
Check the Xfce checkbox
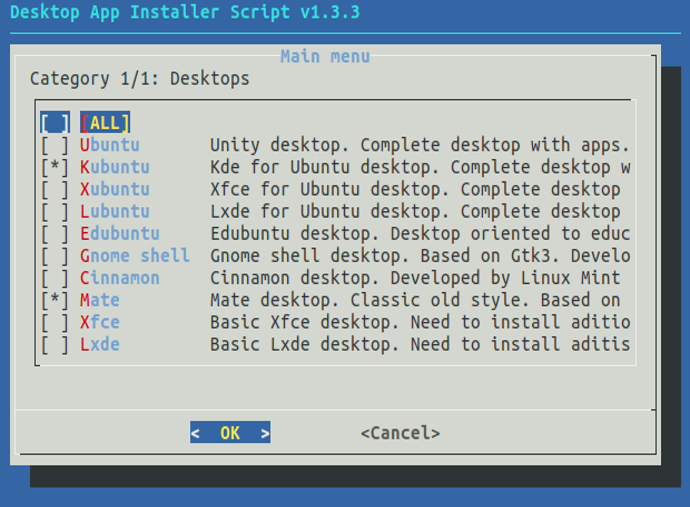pos(55,322)
